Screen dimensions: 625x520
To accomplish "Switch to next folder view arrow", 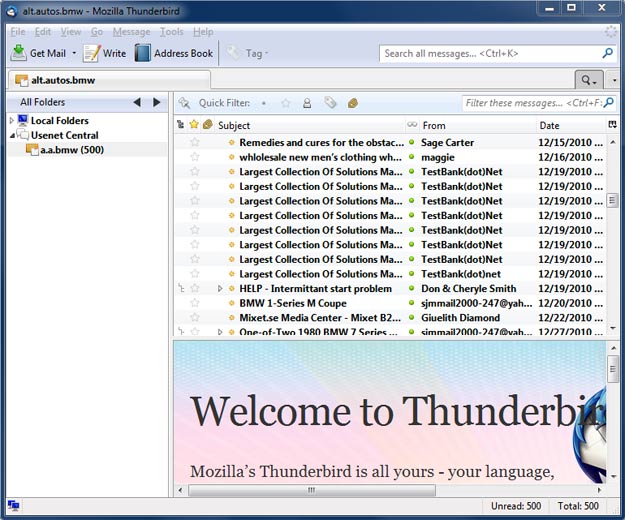I will tap(157, 102).
